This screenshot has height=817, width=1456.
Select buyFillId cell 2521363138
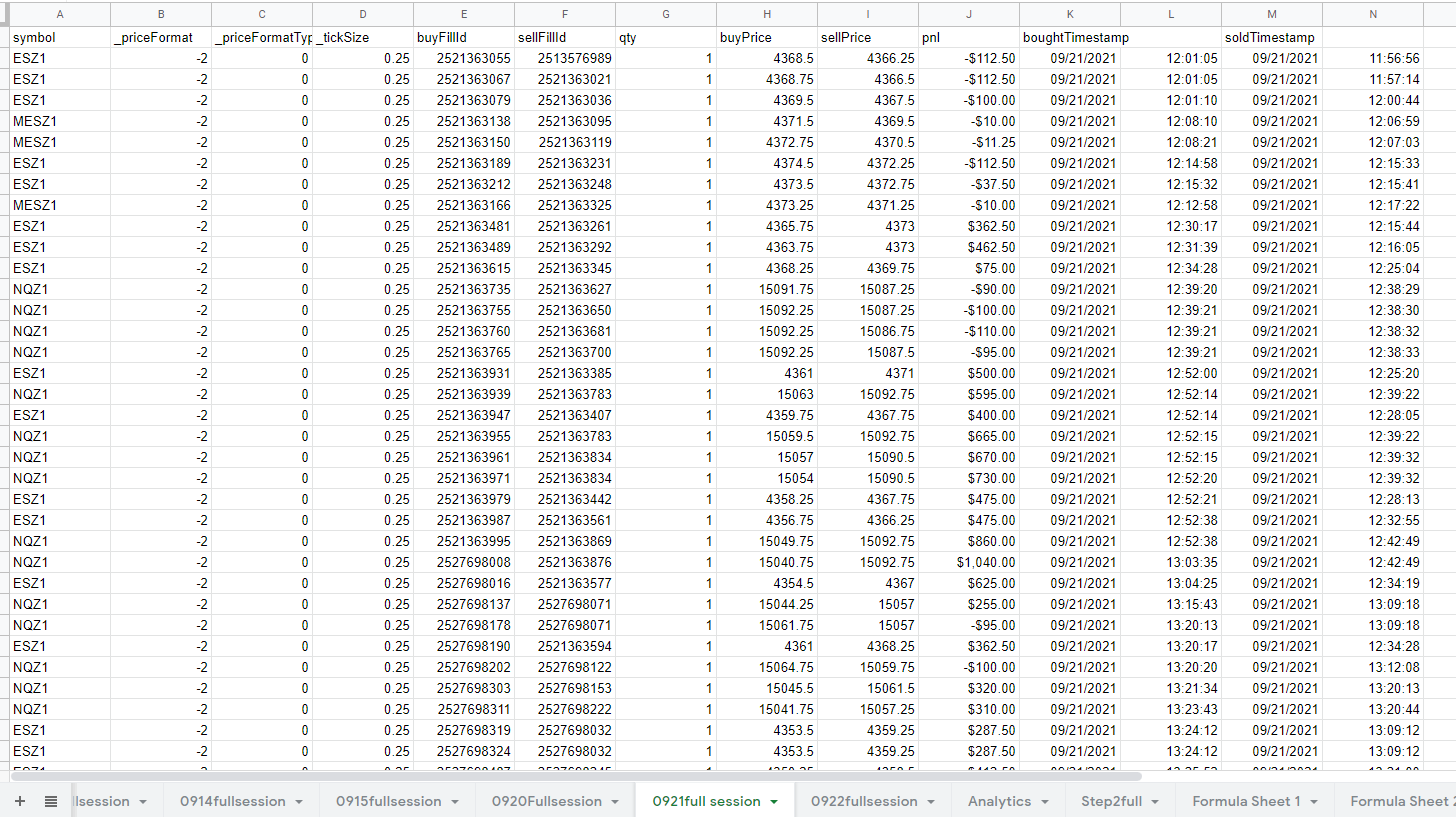pyautogui.click(x=464, y=121)
